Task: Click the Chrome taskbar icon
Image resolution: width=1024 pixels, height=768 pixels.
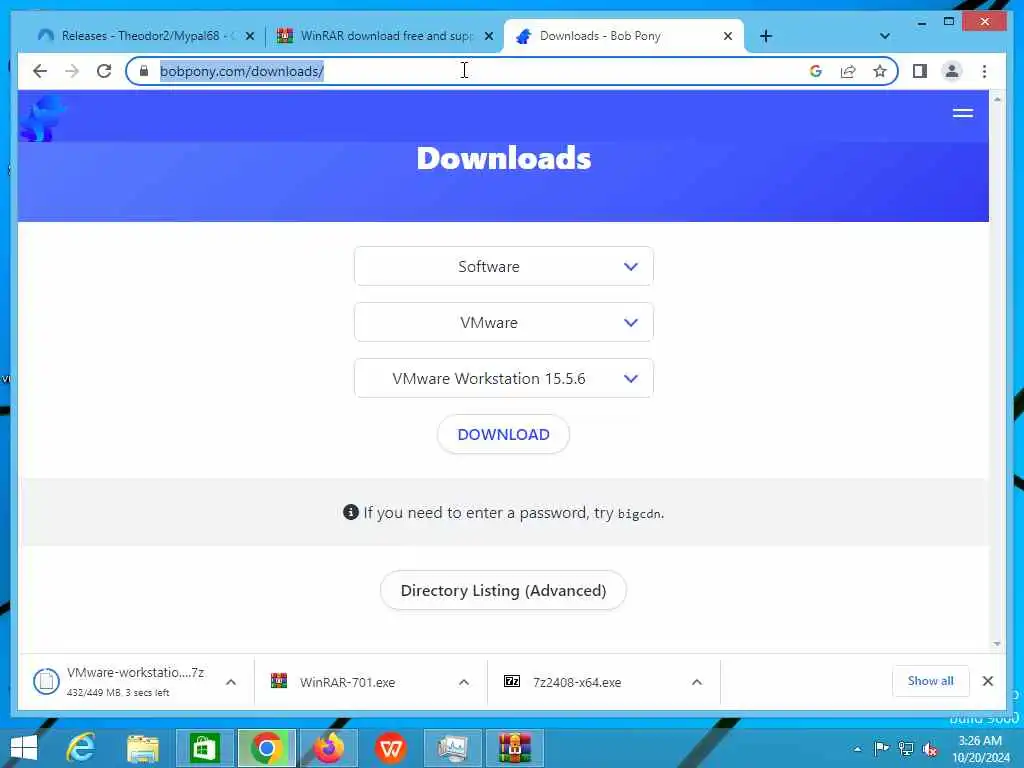Action: (266, 748)
